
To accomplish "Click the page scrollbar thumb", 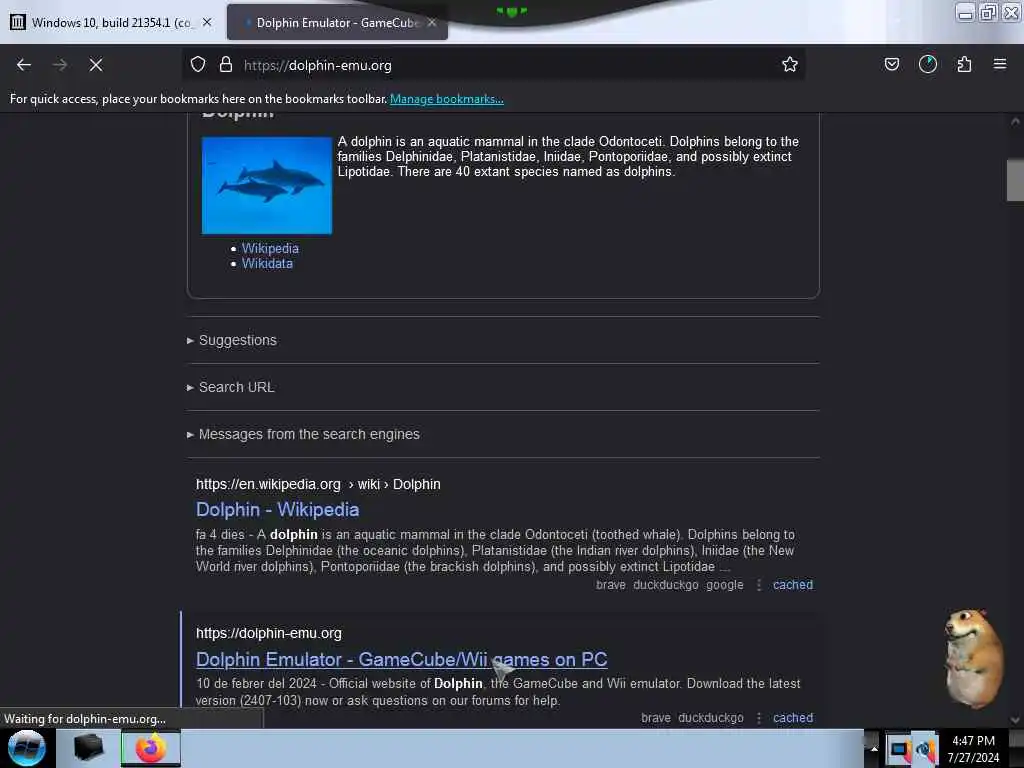I will pos(1015,180).
